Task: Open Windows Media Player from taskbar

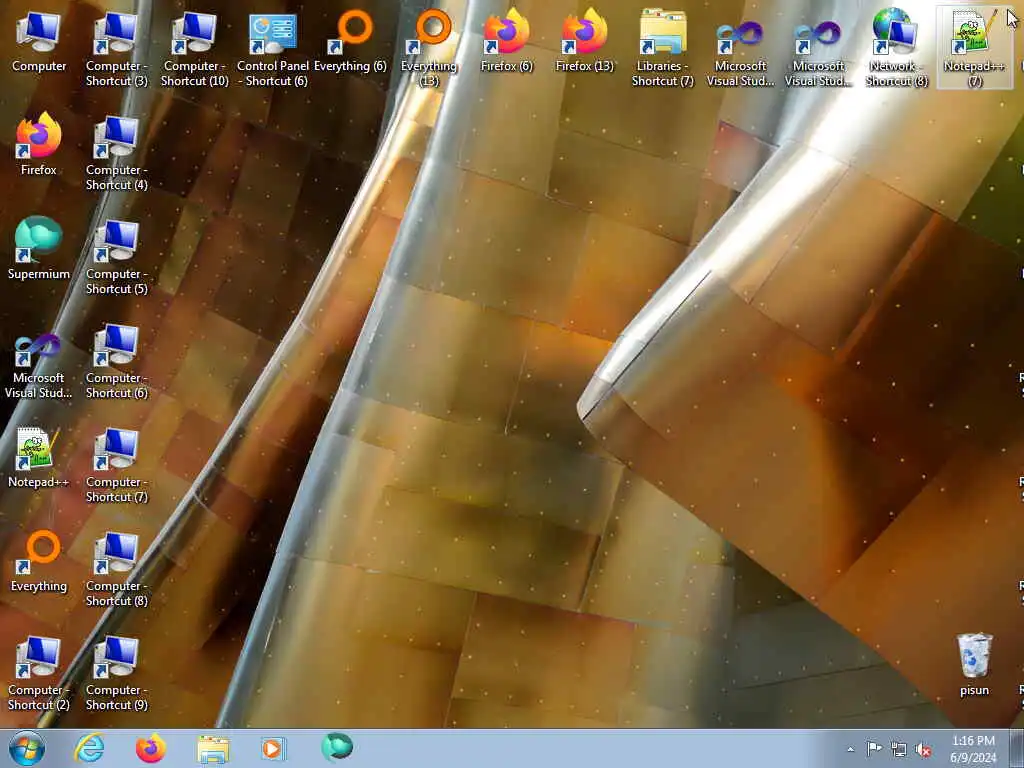Action: (272, 748)
